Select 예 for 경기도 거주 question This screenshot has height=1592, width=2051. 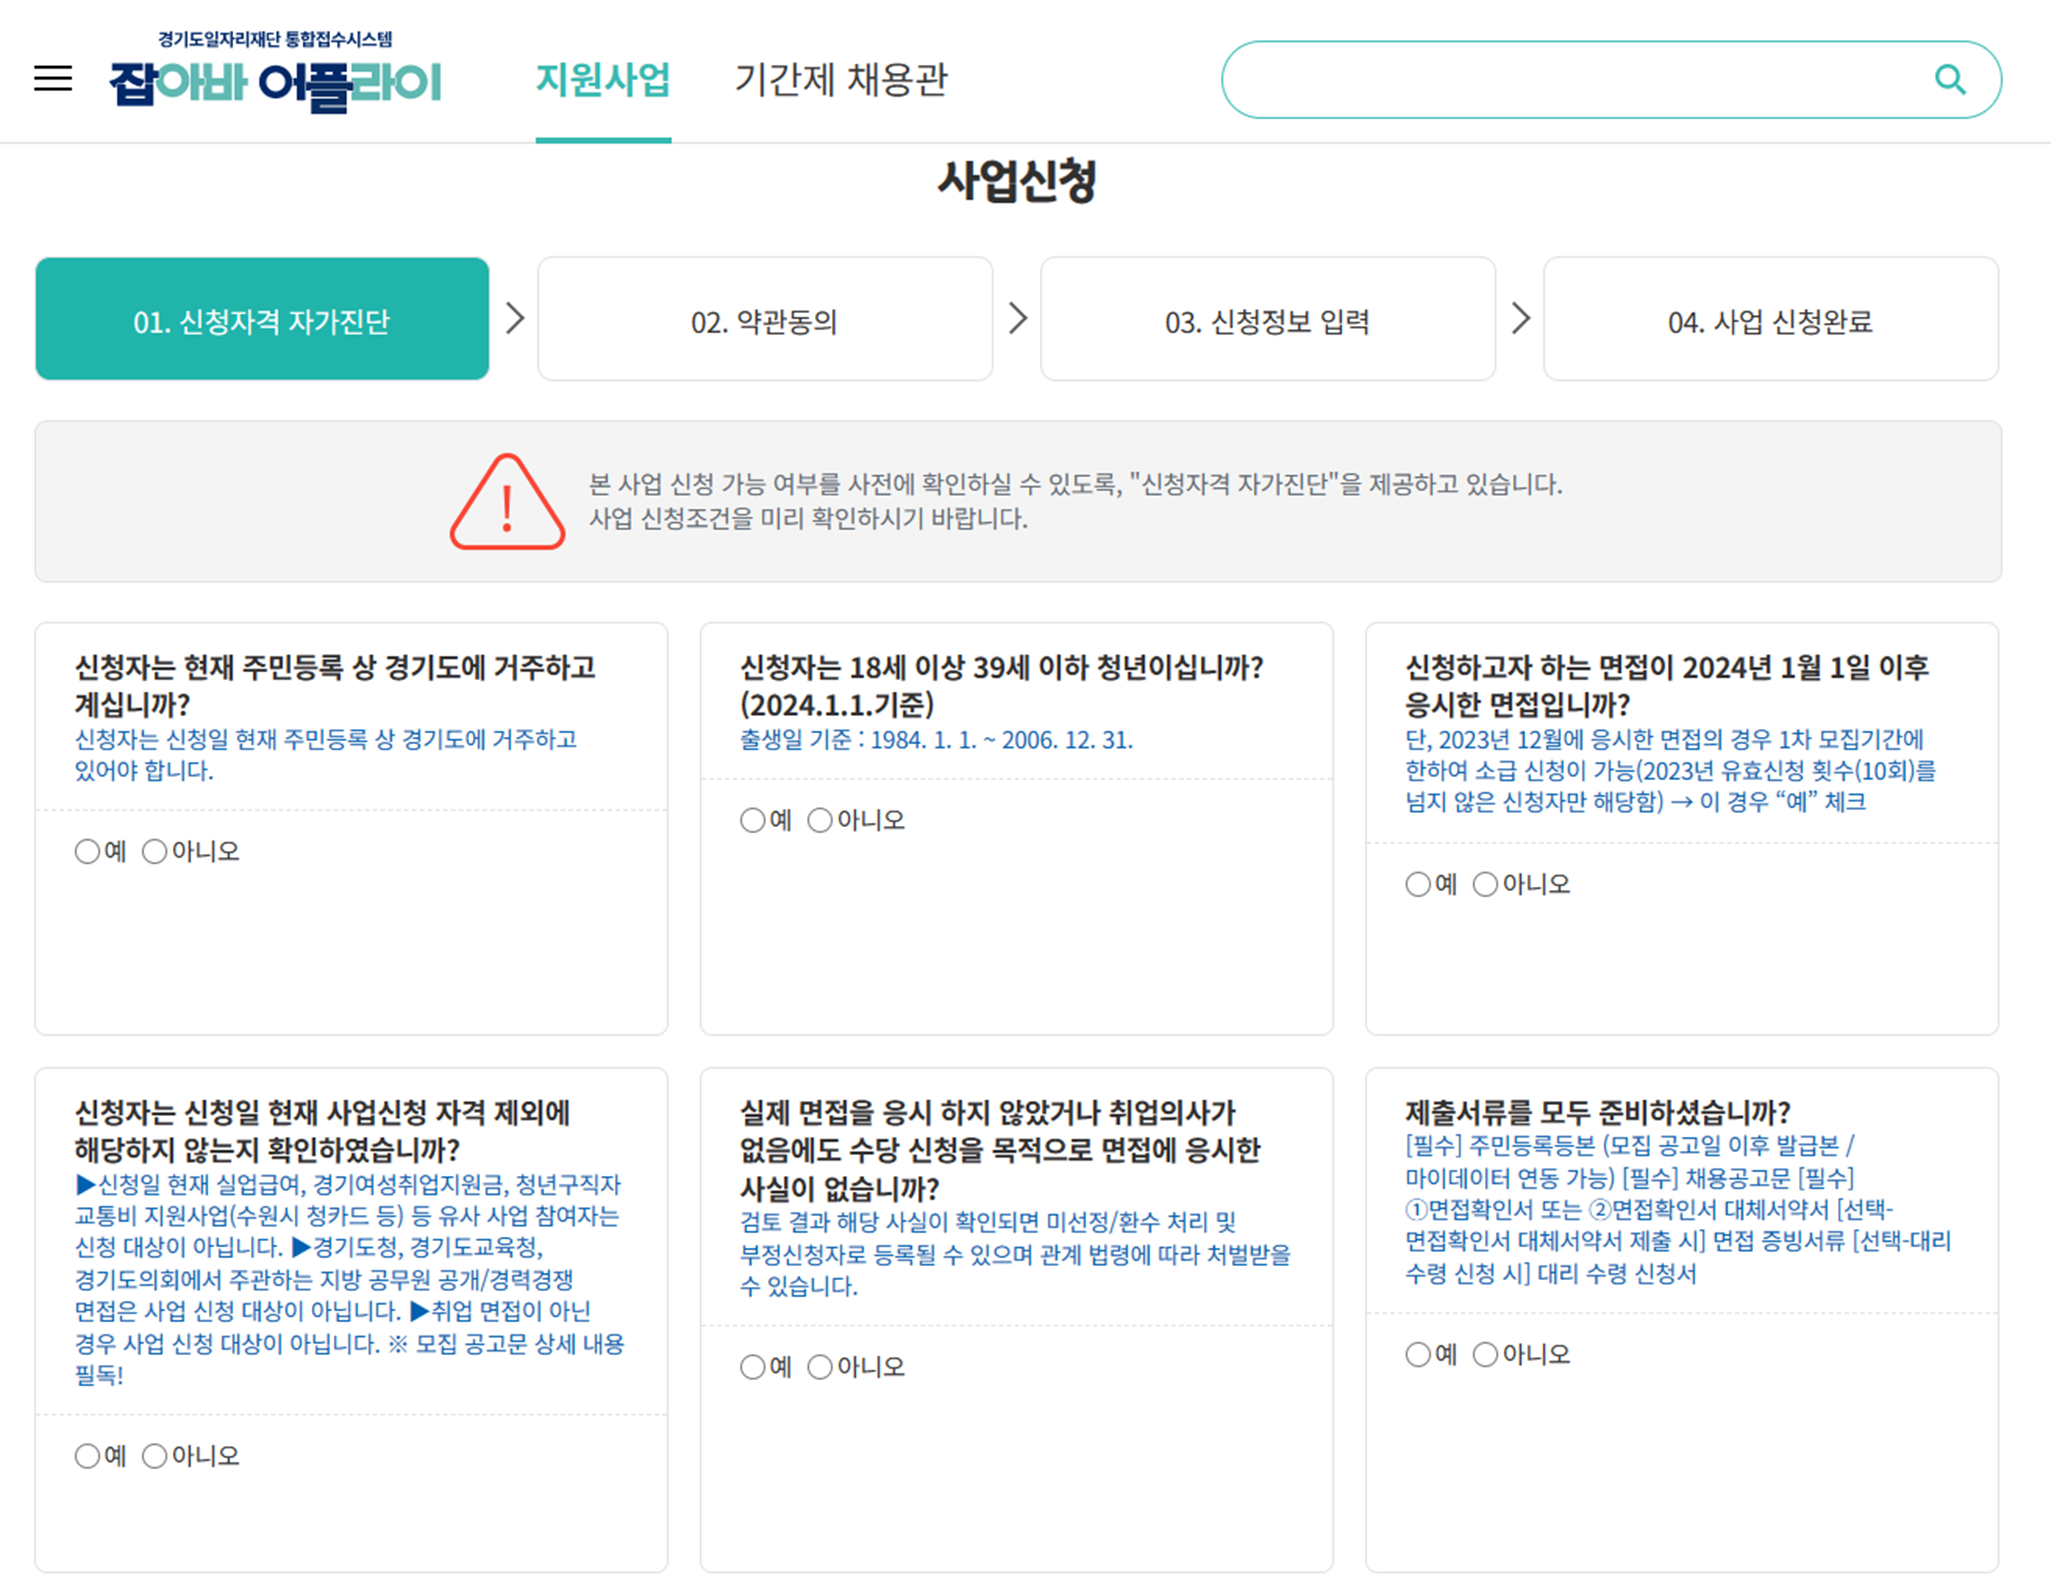point(88,852)
